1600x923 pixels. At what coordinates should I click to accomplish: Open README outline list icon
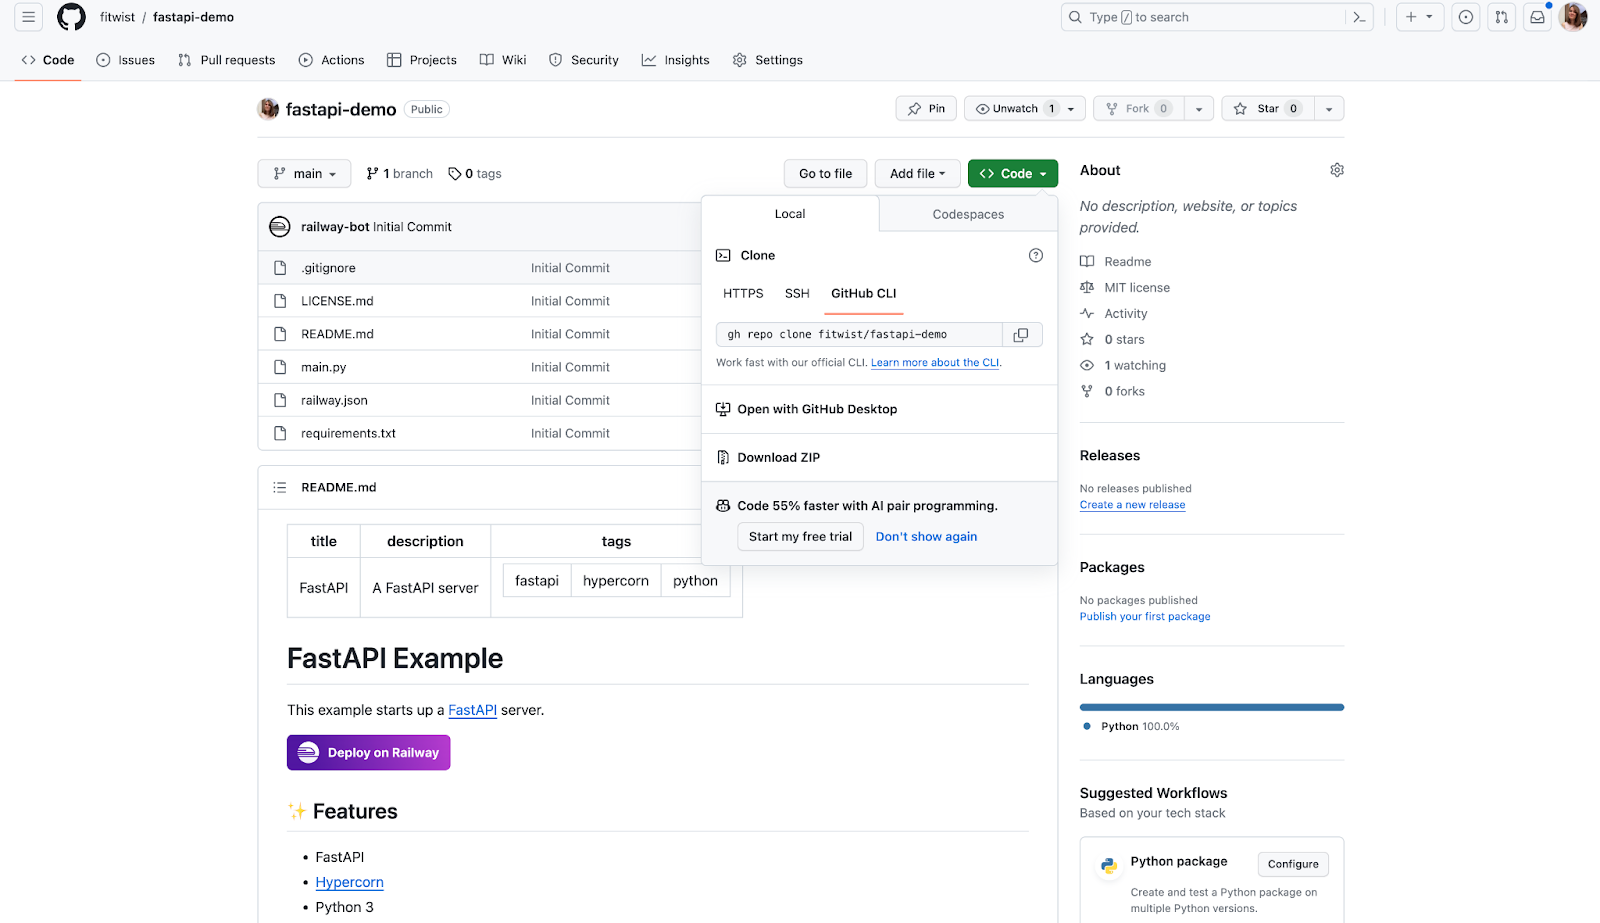coord(280,488)
